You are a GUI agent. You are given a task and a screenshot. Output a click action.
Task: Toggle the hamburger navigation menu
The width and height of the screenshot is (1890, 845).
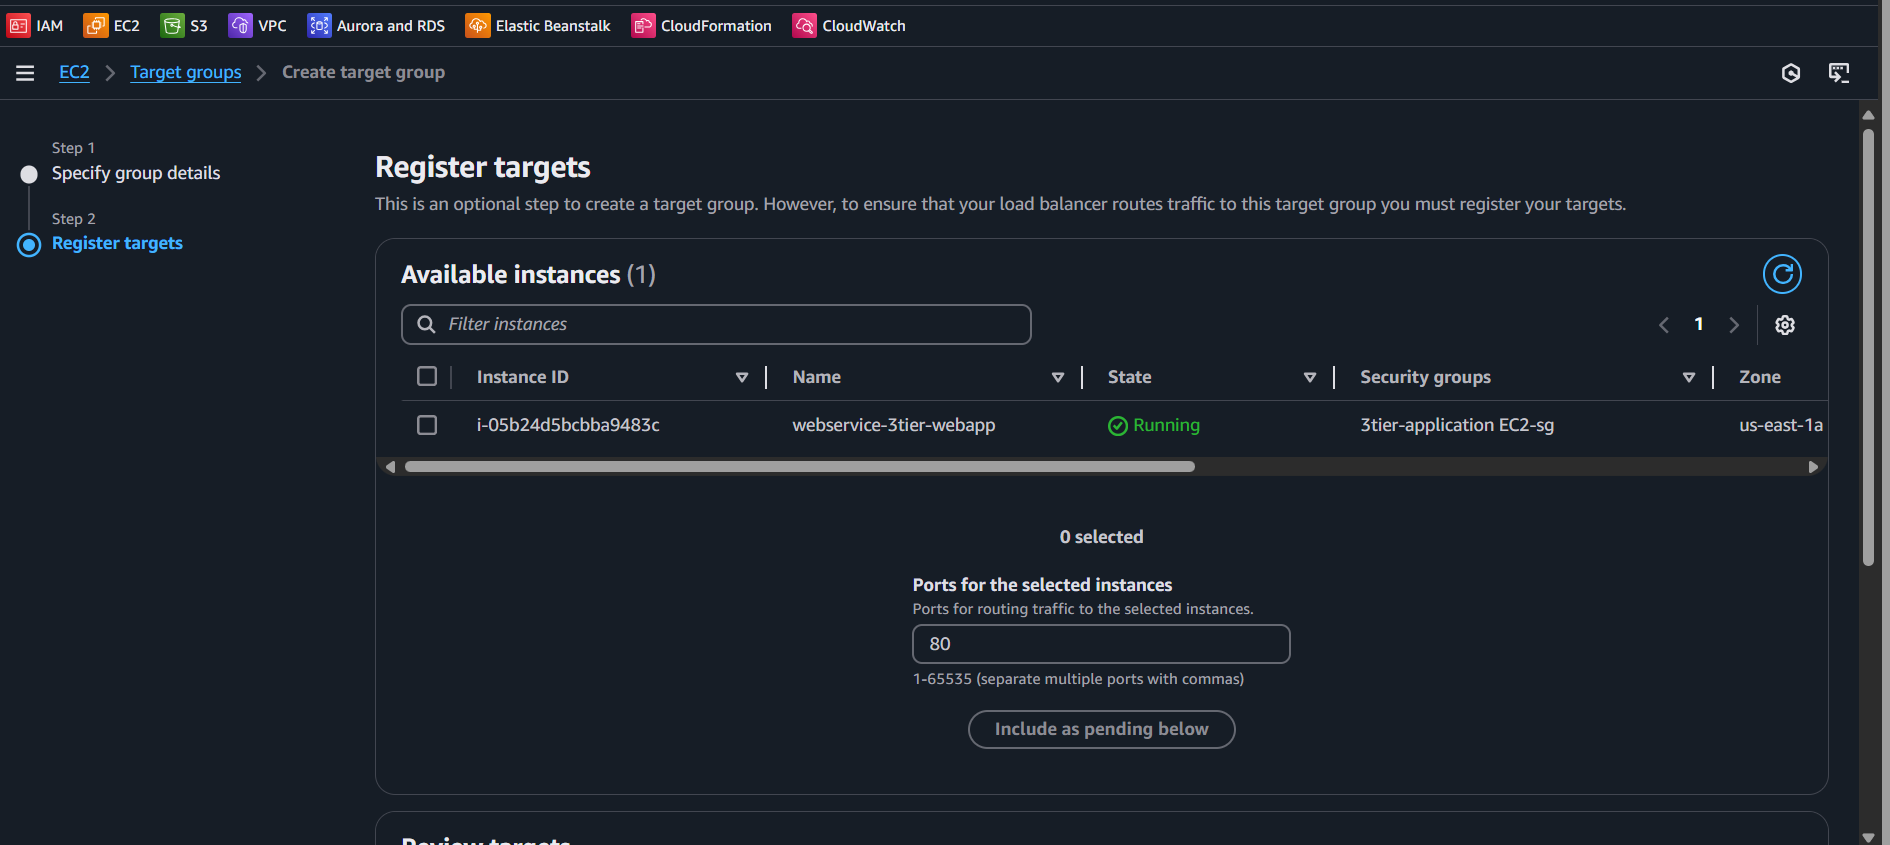pyautogui.click(x=25, y=73)
